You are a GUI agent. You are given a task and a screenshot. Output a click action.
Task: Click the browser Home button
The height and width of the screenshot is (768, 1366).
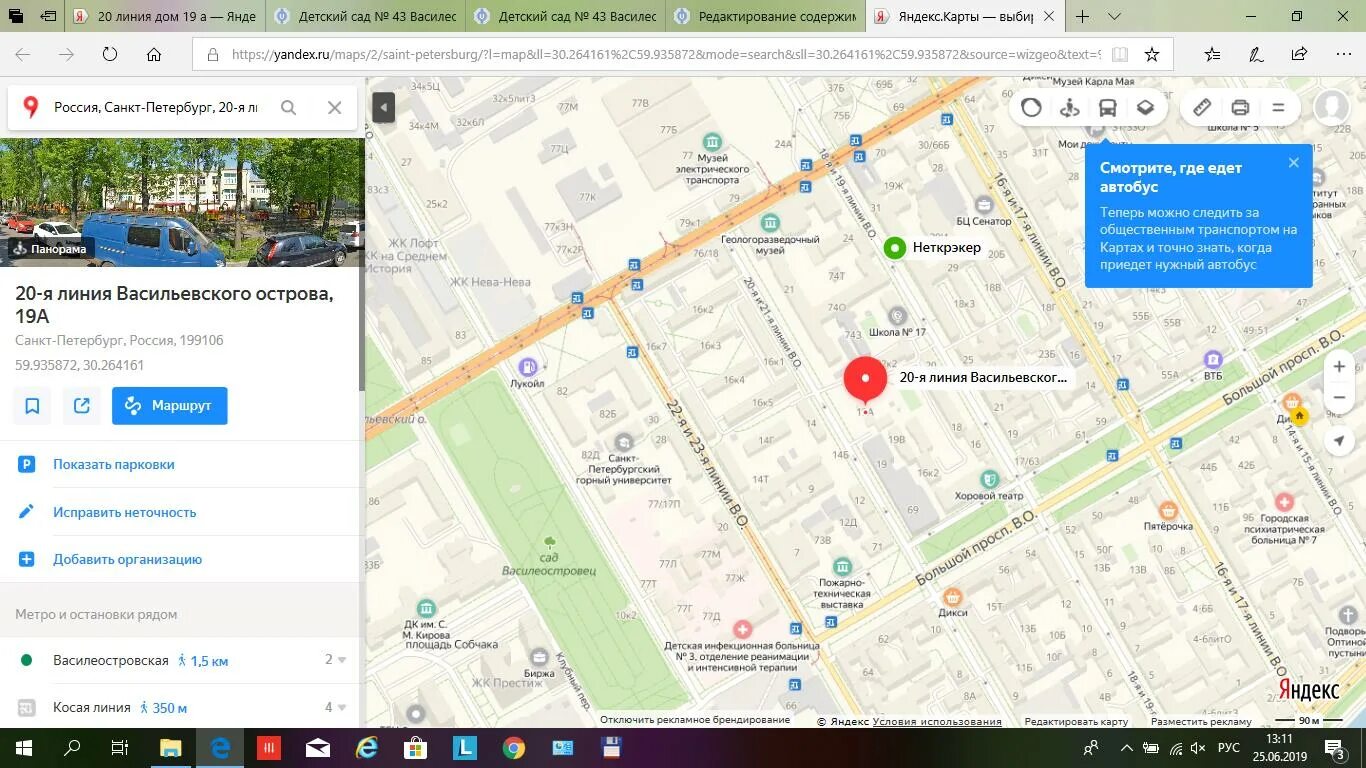(x=154, y=55)
